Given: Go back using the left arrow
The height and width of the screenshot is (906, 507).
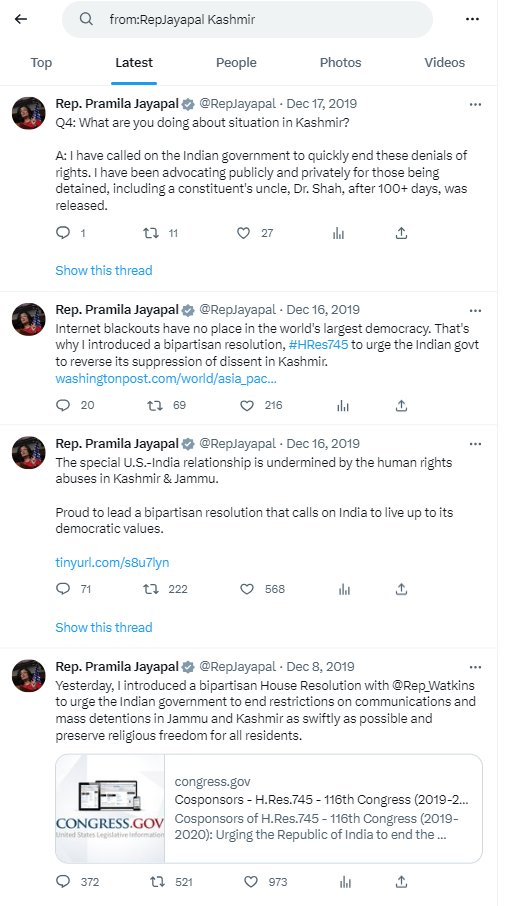Looking at the screenshot, I should tap(21, 19).
